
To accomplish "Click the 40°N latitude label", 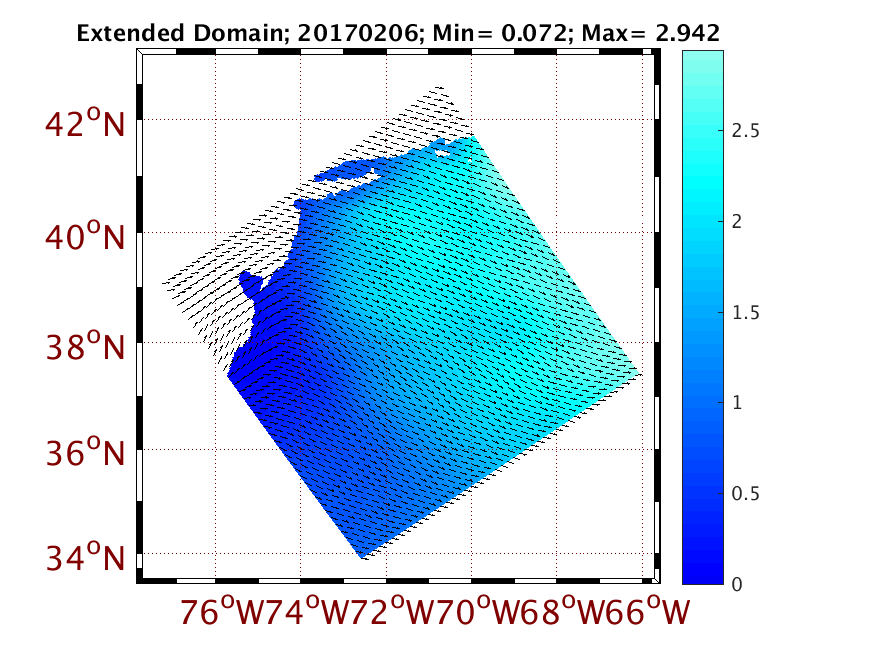I will point(84,238).
